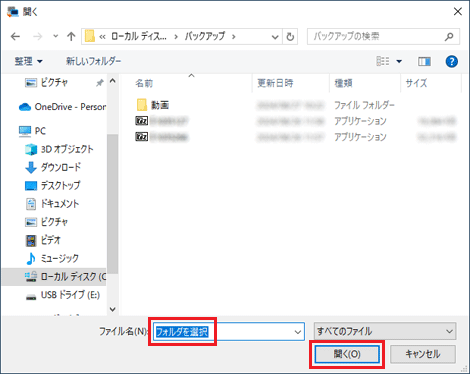Toggle the preview pane icon
The image size is (470, 374).
(424, 62)
